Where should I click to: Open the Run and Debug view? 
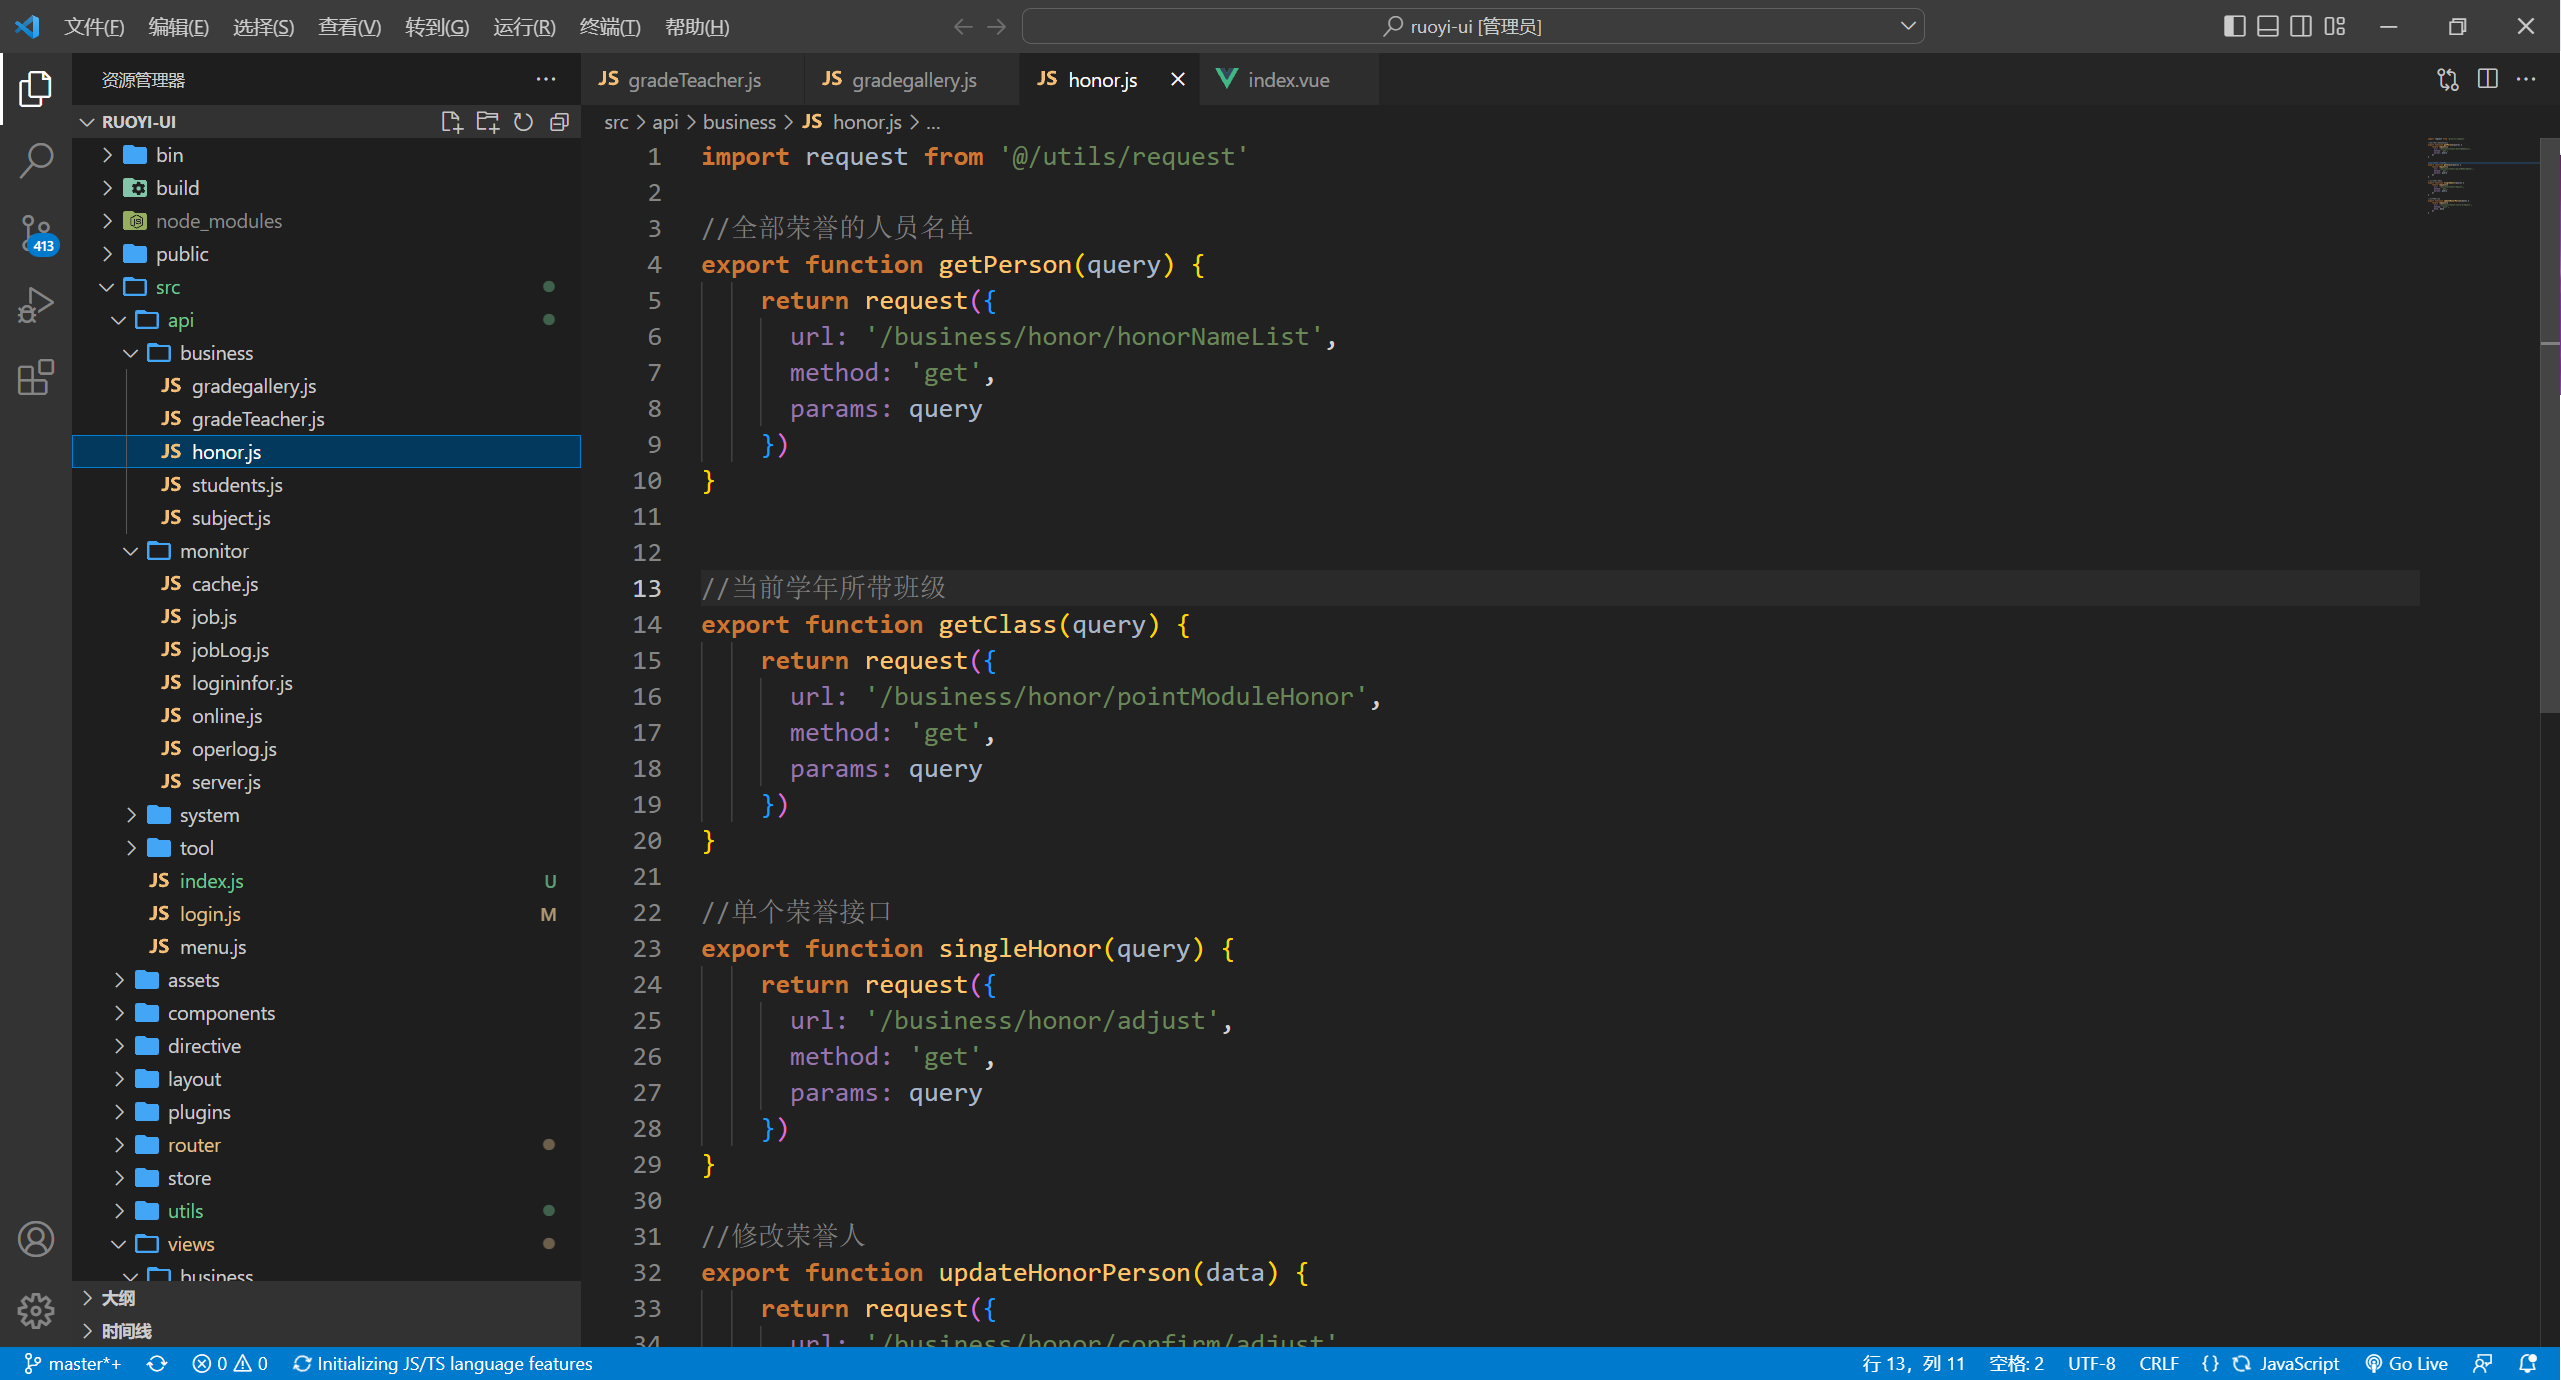point(36,306)
